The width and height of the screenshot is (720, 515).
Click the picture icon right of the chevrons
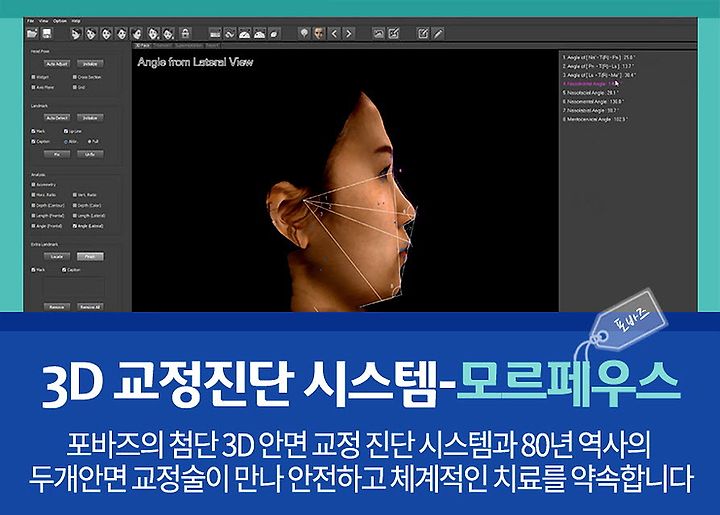tap(378, 34)
